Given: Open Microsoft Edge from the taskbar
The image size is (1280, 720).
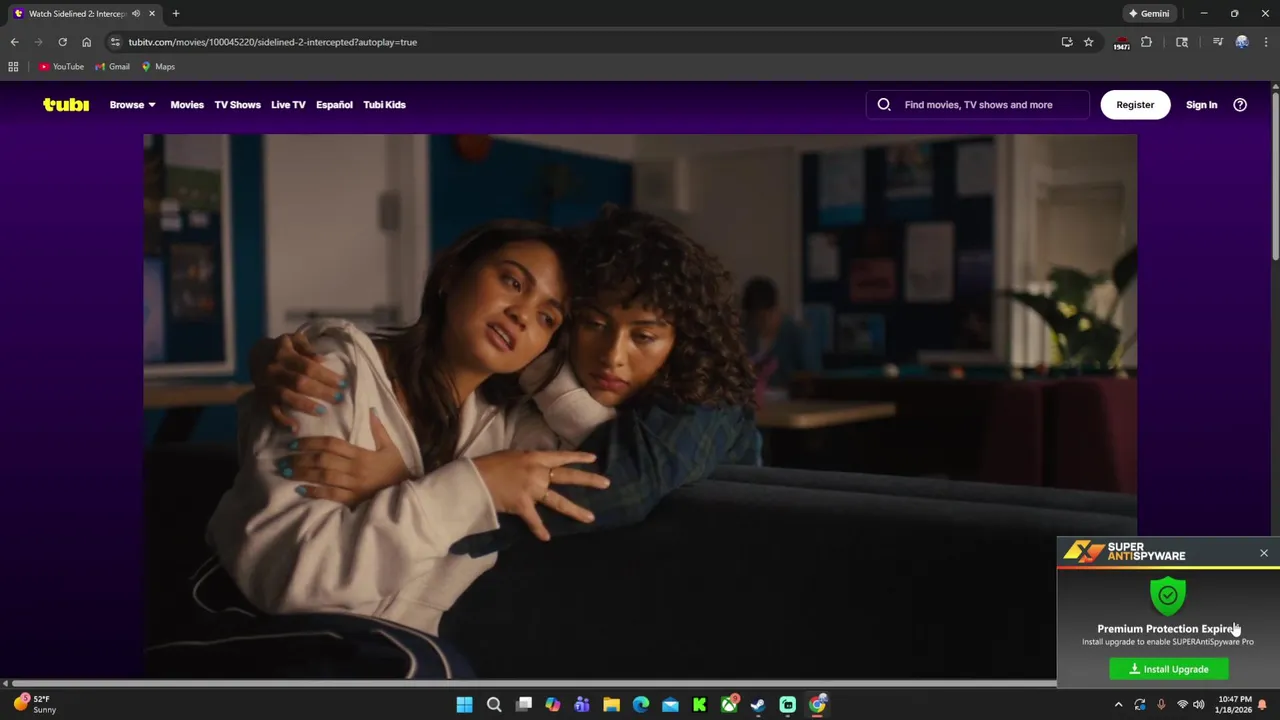Looking at the screenshot, I should click(x=641, y=705).
